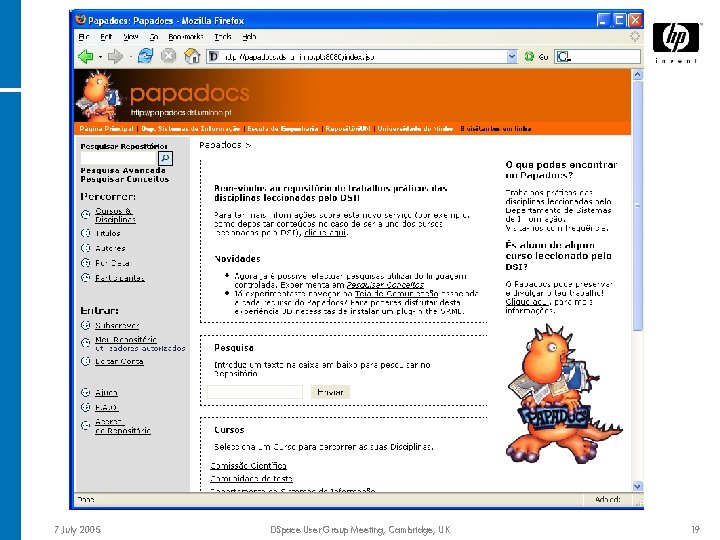Click the bullet icon beside Por Data
Screen dimensions: 720x540
[x=85, y=263]
